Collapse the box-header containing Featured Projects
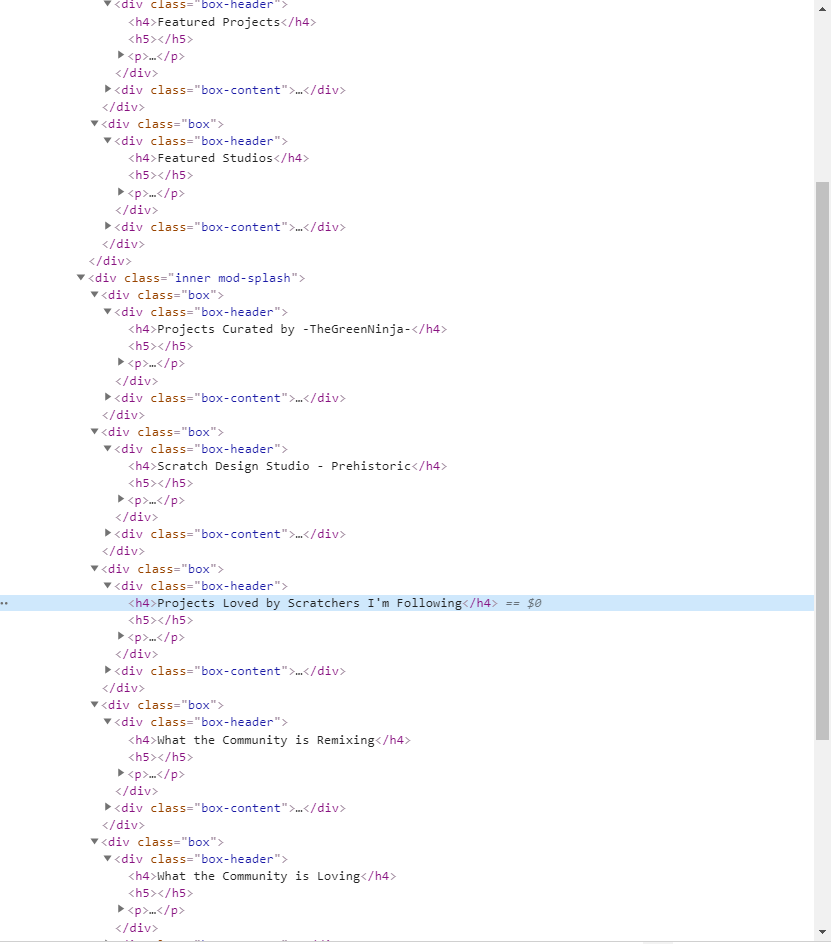This screenshot has width=831, height=944. 107,5
